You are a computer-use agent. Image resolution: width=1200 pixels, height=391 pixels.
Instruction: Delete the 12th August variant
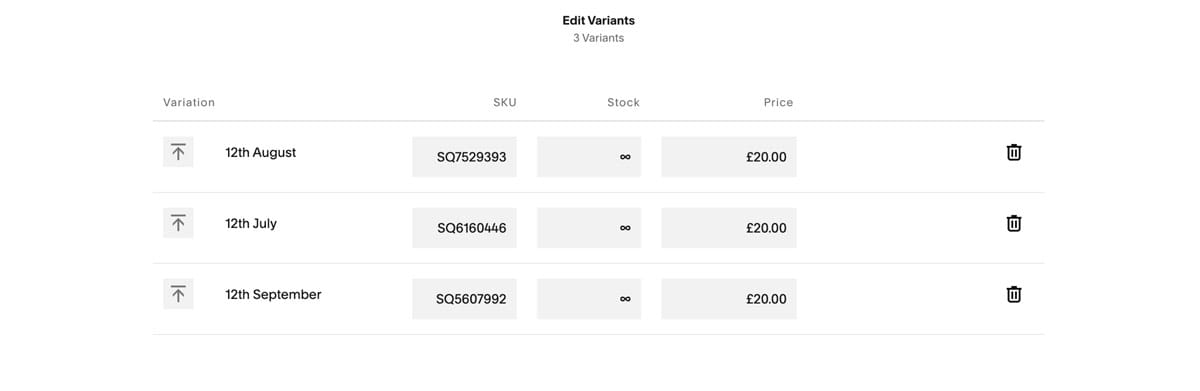click(1013, 152)
